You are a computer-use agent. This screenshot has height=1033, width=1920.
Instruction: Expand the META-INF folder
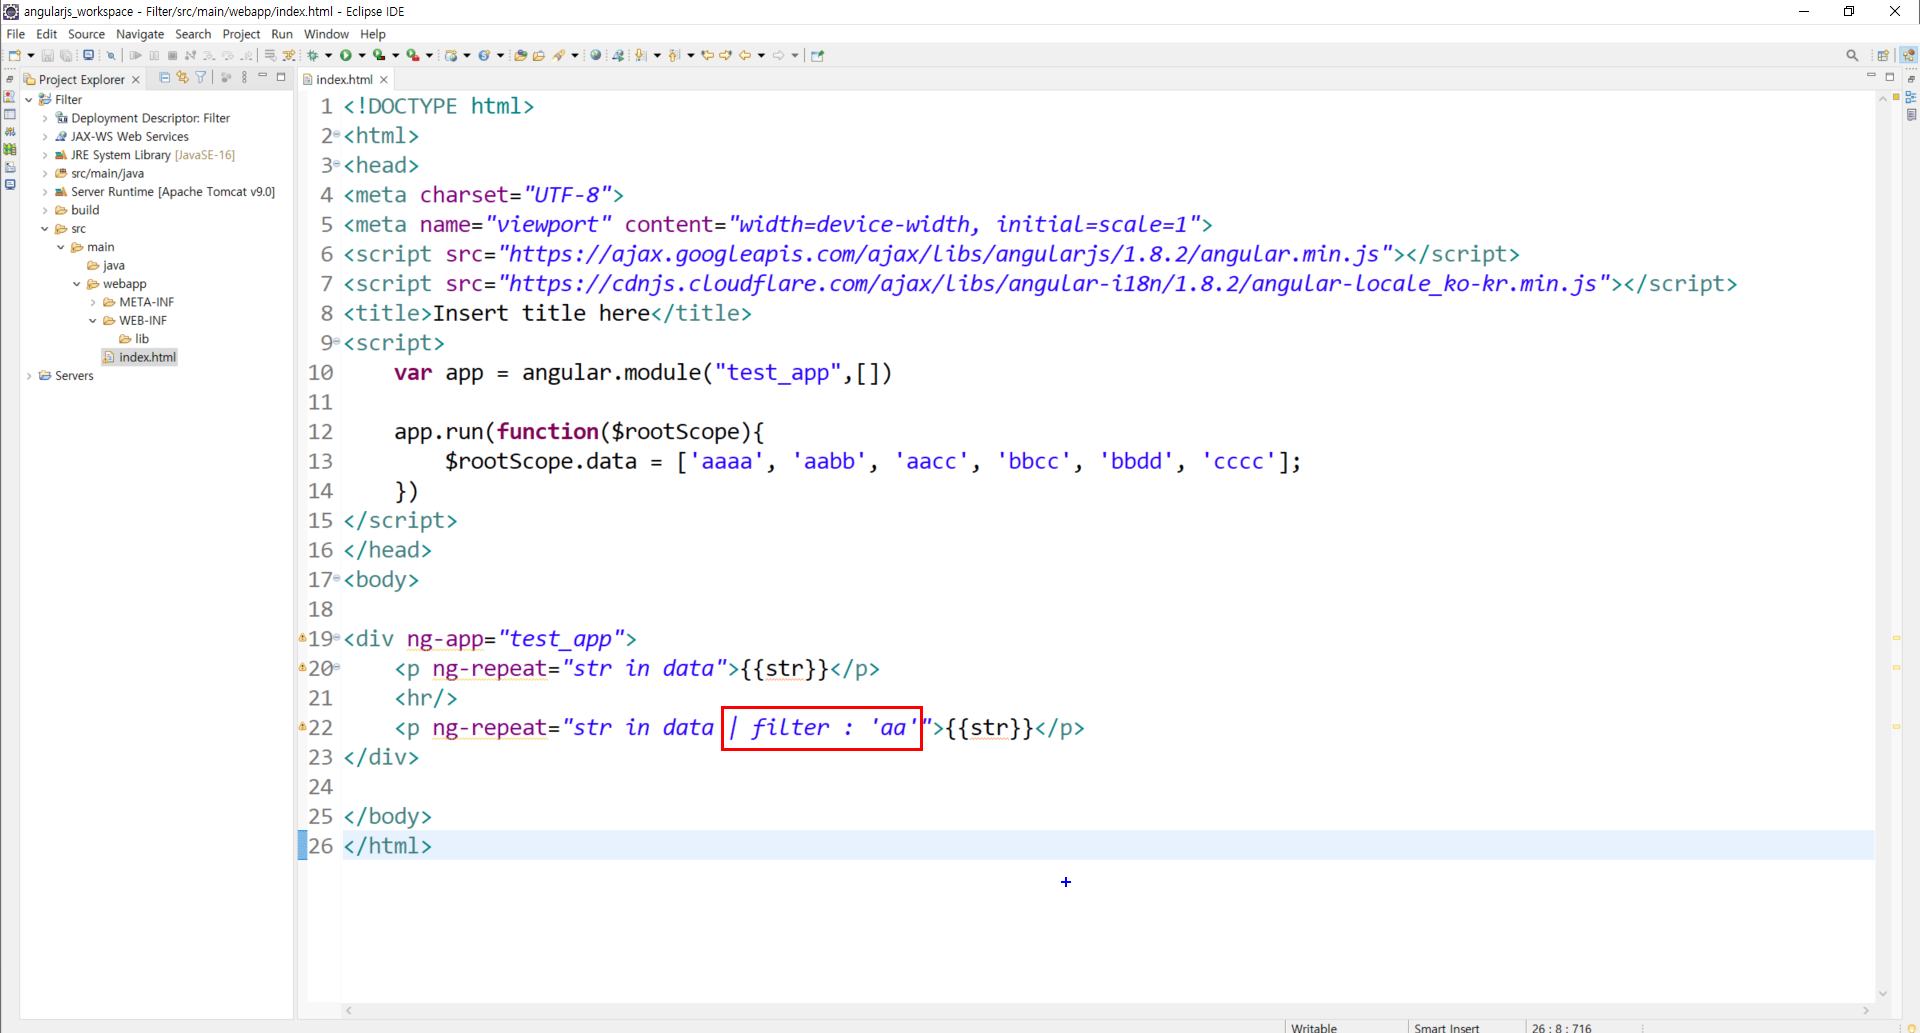(93, 302)
